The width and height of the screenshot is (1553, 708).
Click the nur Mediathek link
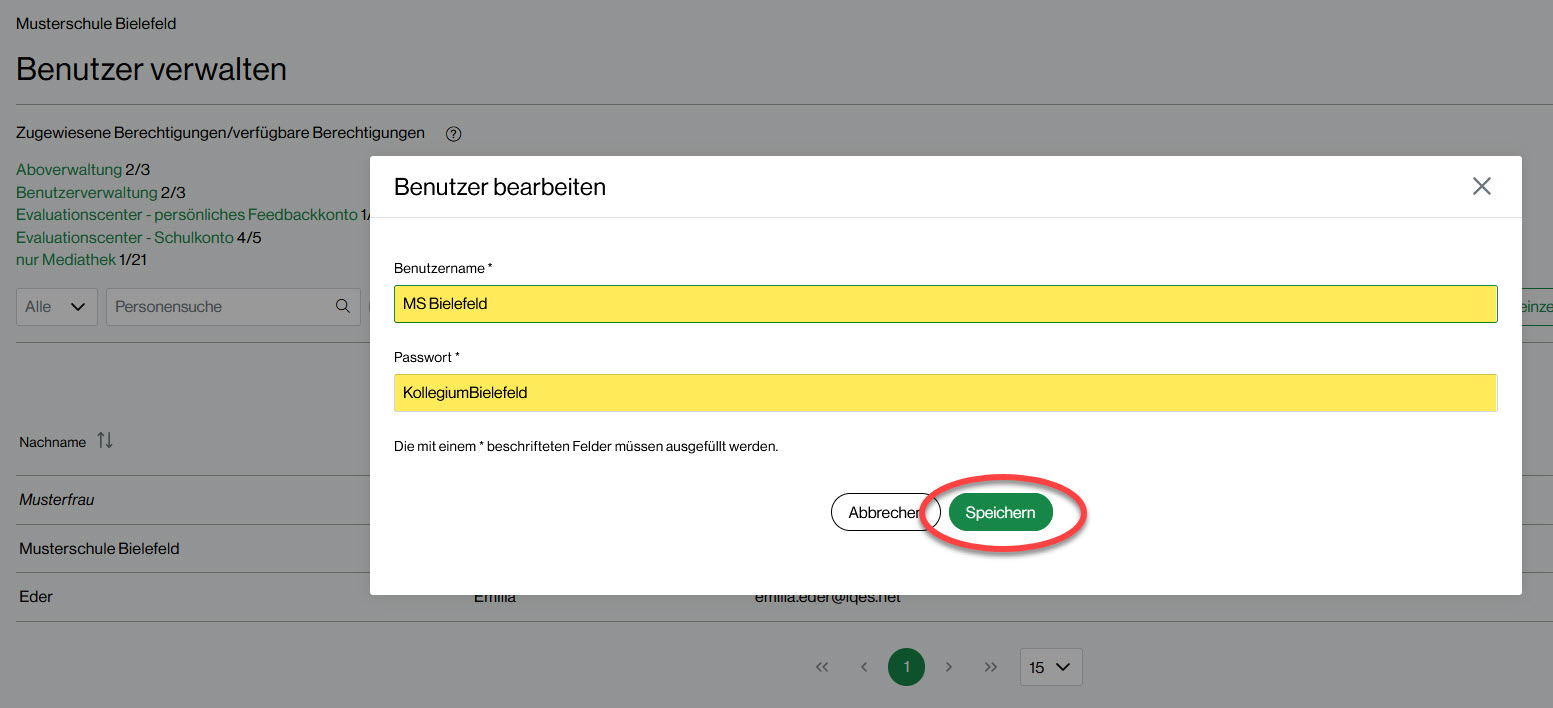tap(66, 260)
